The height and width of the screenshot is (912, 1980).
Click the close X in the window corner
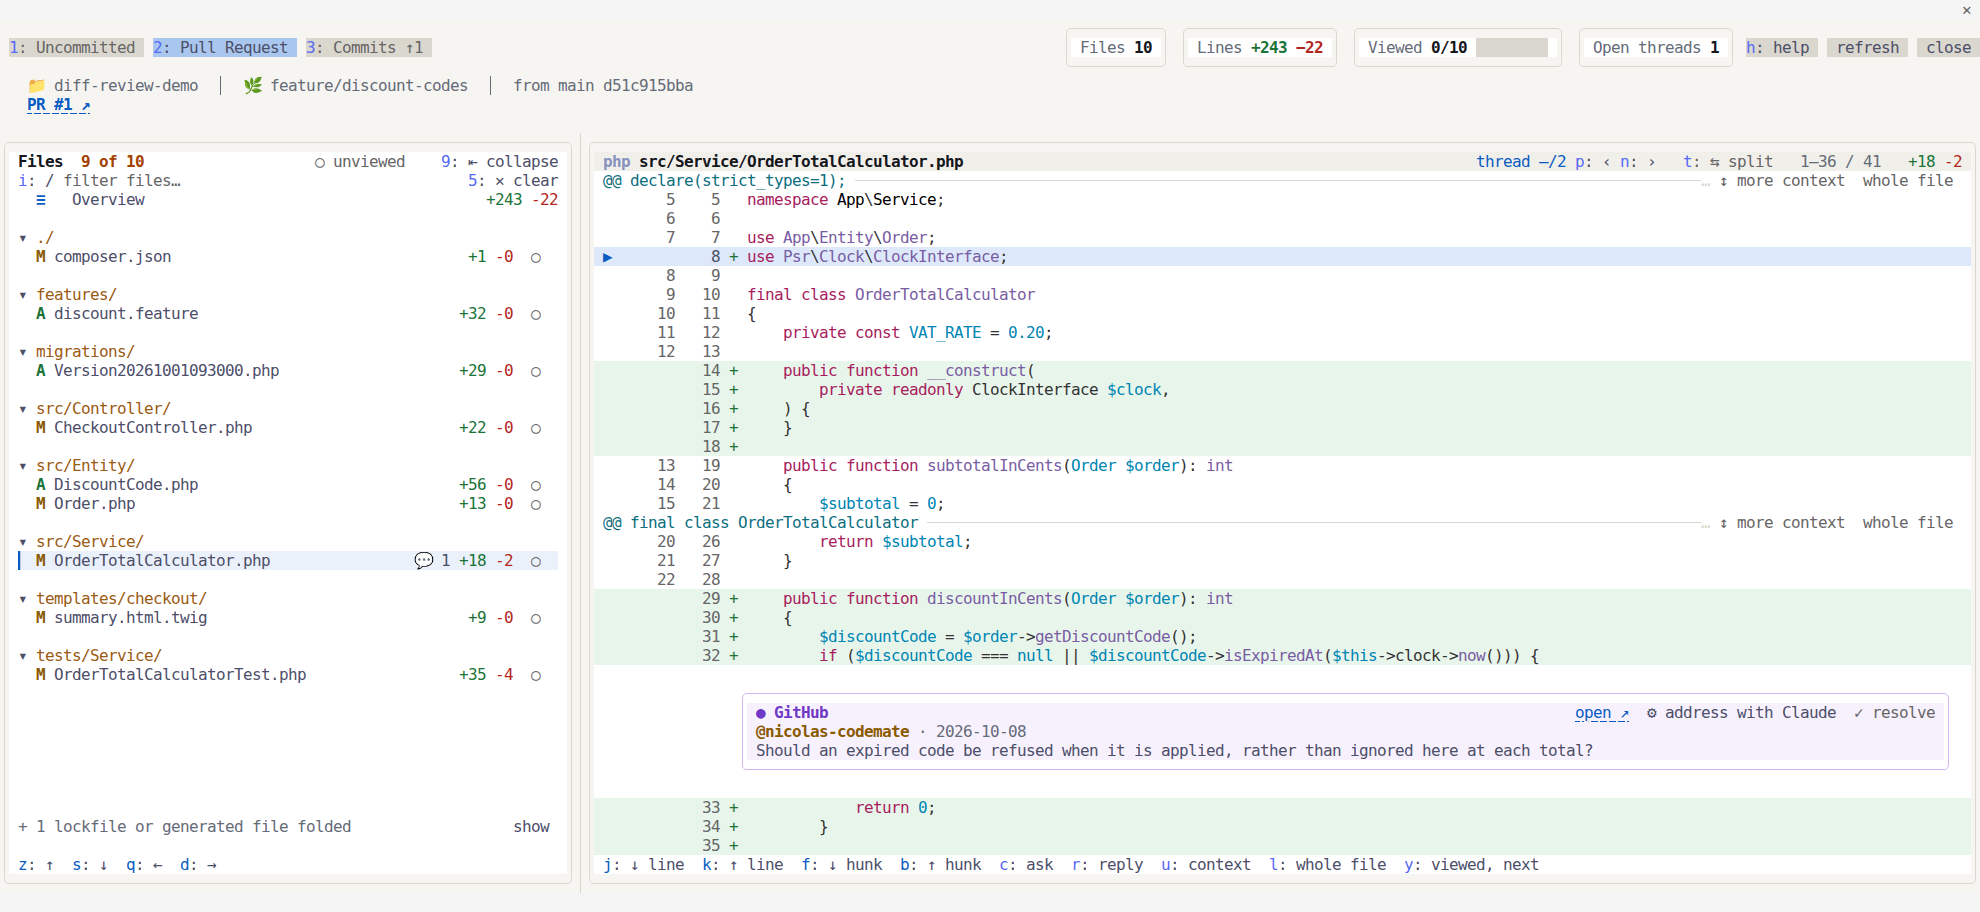(x=1966, y=10)
